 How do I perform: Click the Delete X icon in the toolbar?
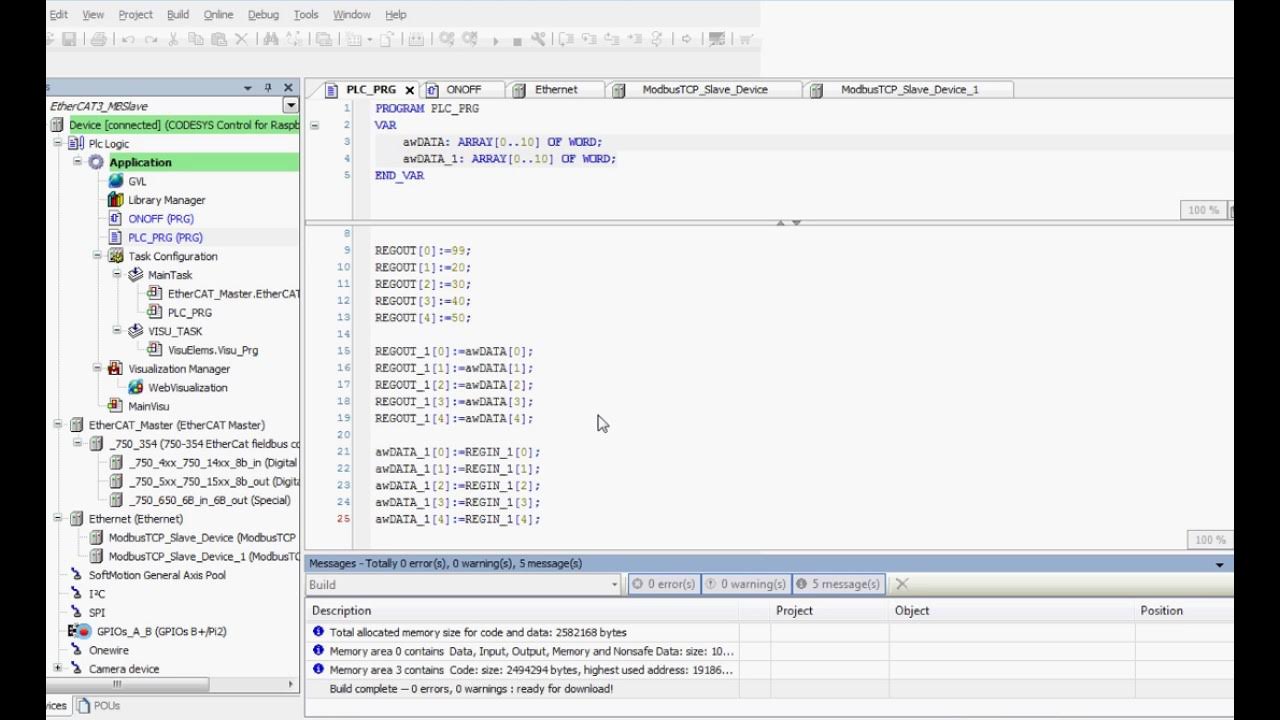click(x=241, y=39)
